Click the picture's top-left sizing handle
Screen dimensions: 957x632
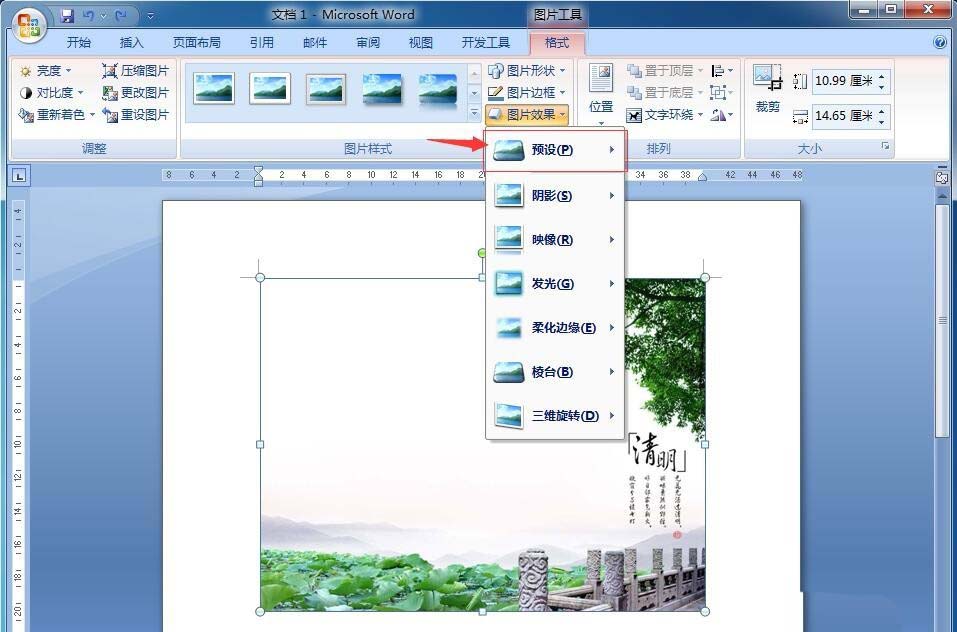(260, 278)
